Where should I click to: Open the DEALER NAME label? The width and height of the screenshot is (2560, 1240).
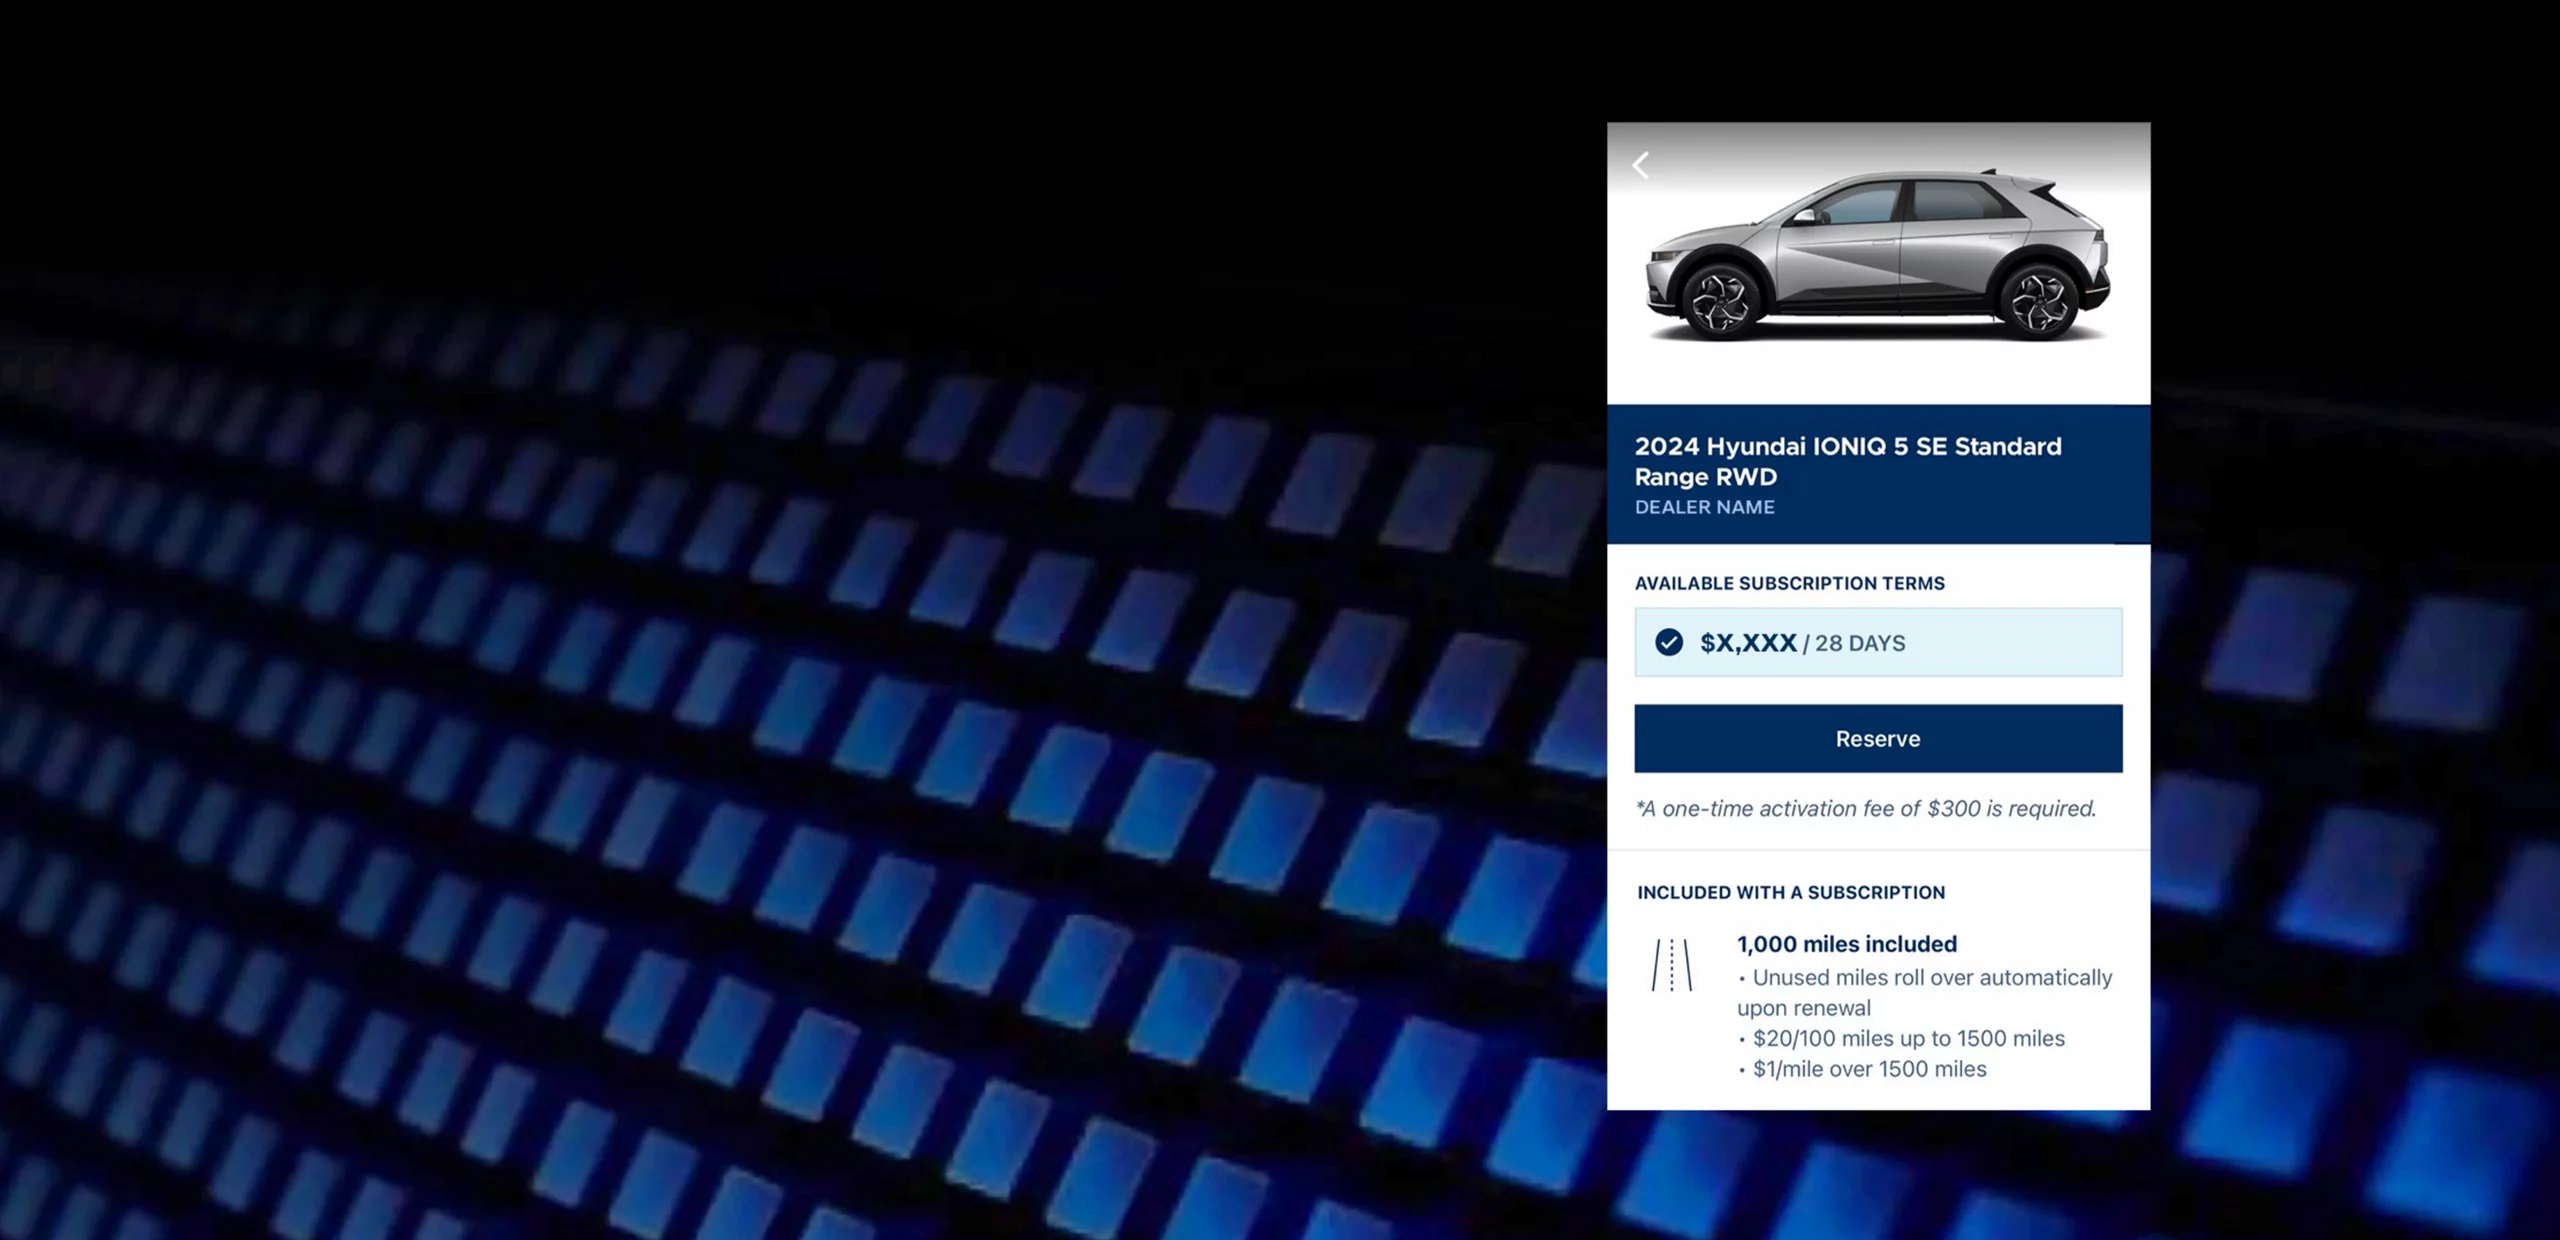pyautogui.click(x=1704, y=507)
